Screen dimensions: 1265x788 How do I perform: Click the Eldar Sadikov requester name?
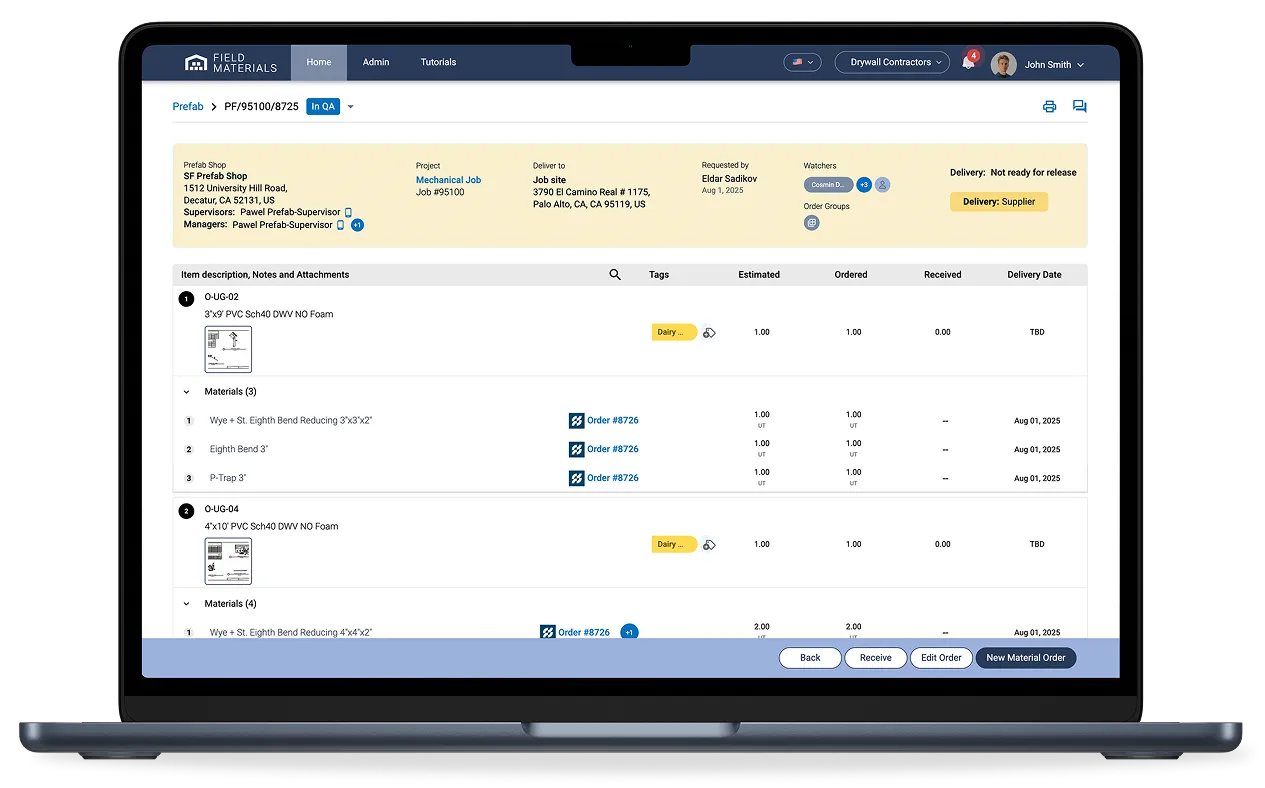pyautogui.click(x=729, y=178)
